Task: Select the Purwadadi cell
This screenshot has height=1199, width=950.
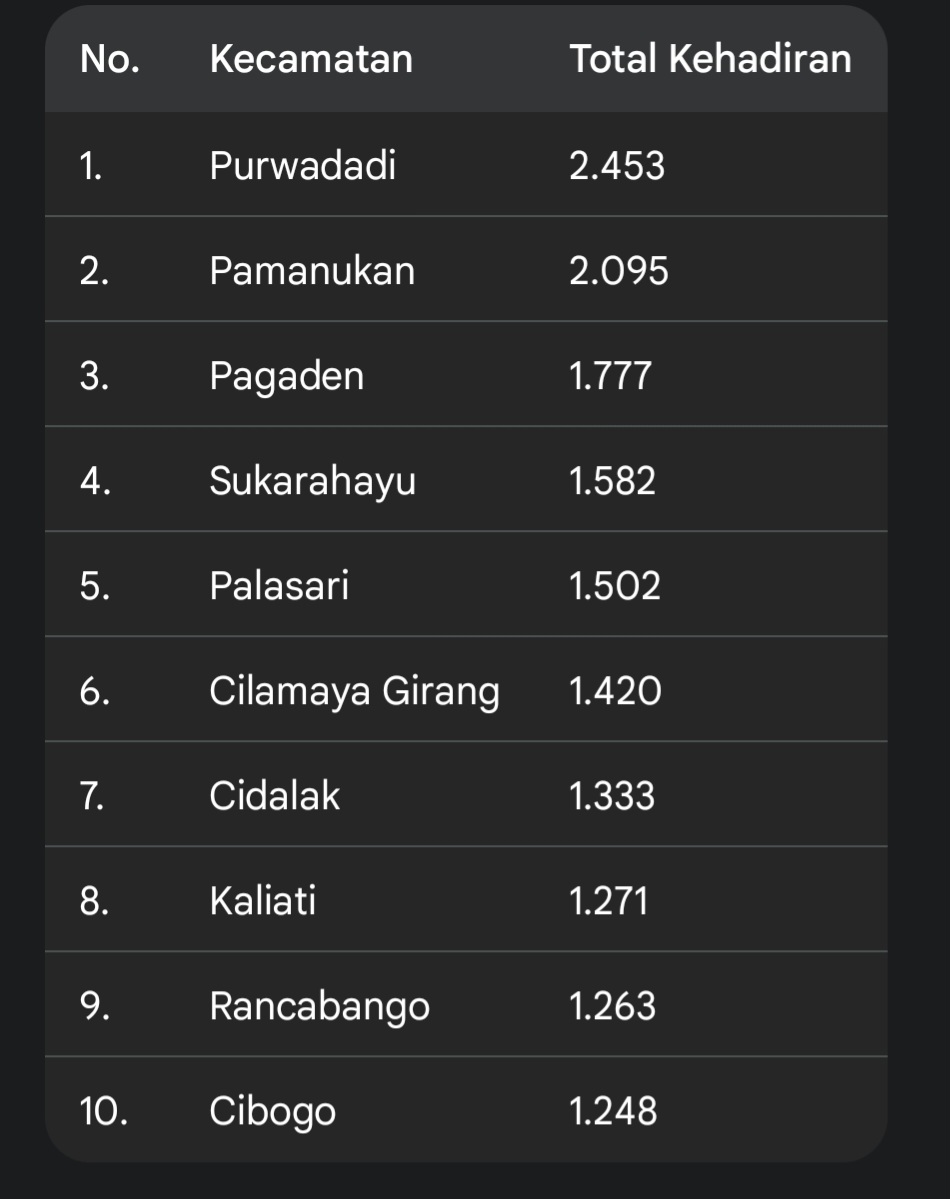Action: (302, 165)
